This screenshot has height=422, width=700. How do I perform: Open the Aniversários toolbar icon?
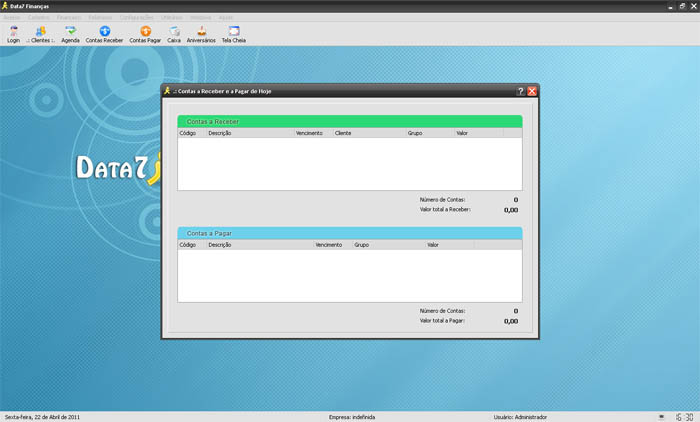201,34
